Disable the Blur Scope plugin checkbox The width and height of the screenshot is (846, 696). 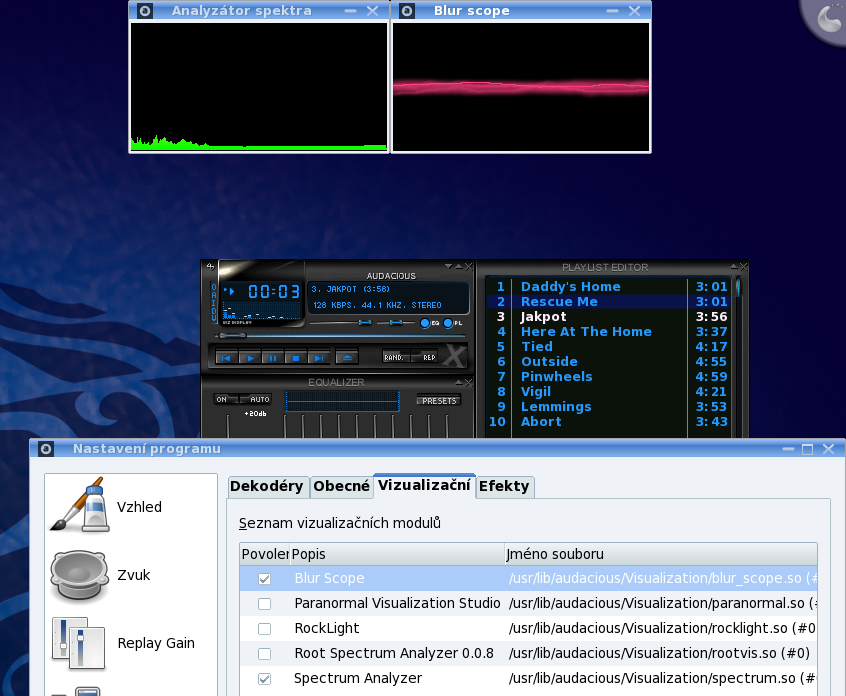click(264, 579)
